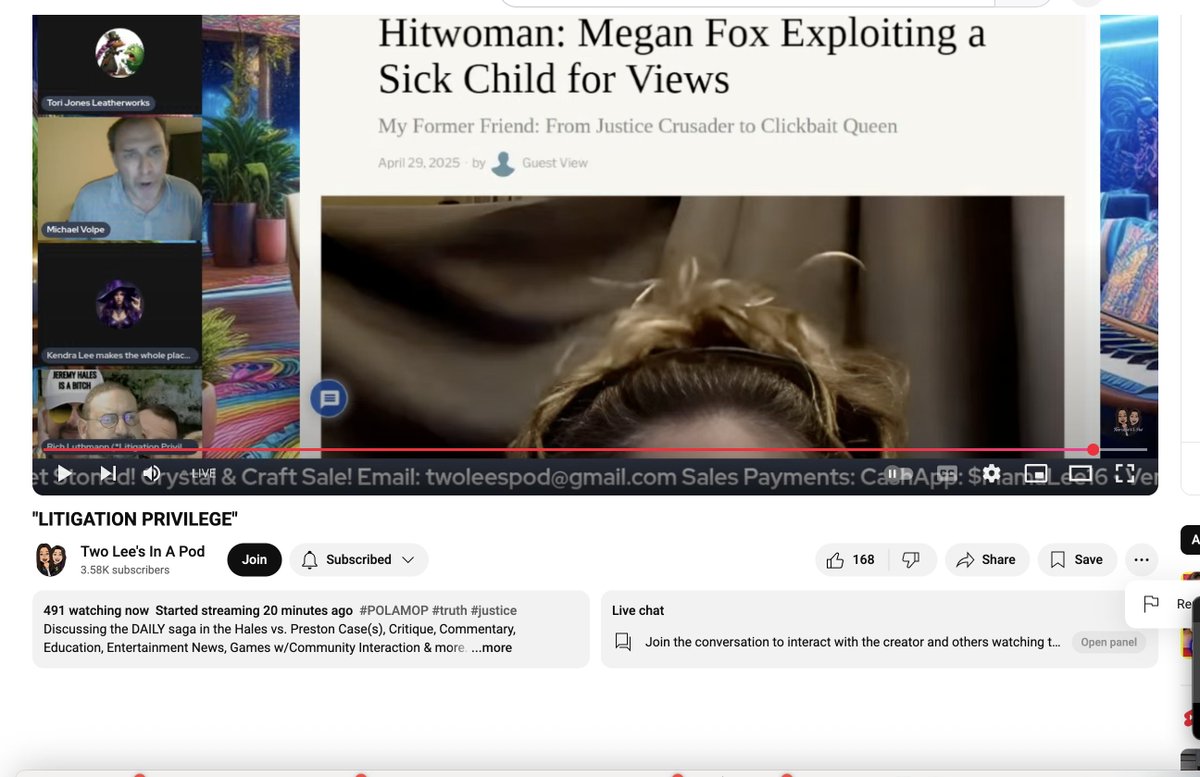Click the Join button for Two Lee's In A Pod
The image size is (1200, 777).
click(254, 560)
